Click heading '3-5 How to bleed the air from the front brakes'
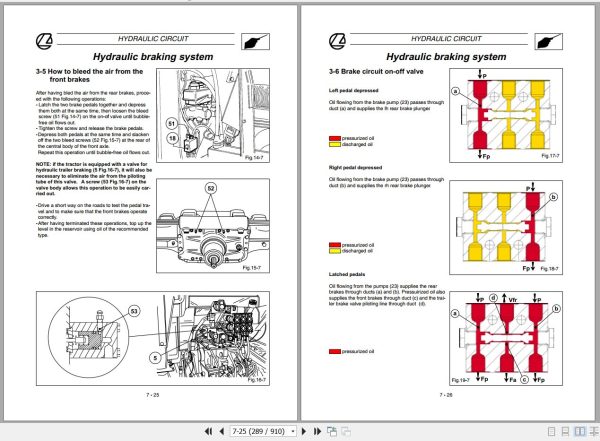Screen dimensions: 600x441 (x=90, y=75)
